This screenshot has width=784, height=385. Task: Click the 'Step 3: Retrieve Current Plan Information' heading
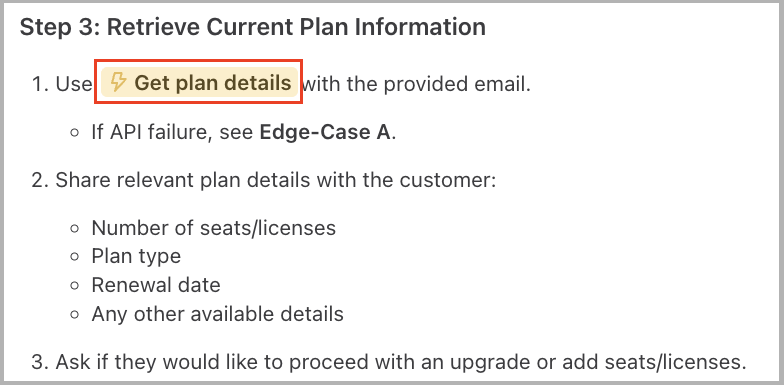(x=252, y=27)
